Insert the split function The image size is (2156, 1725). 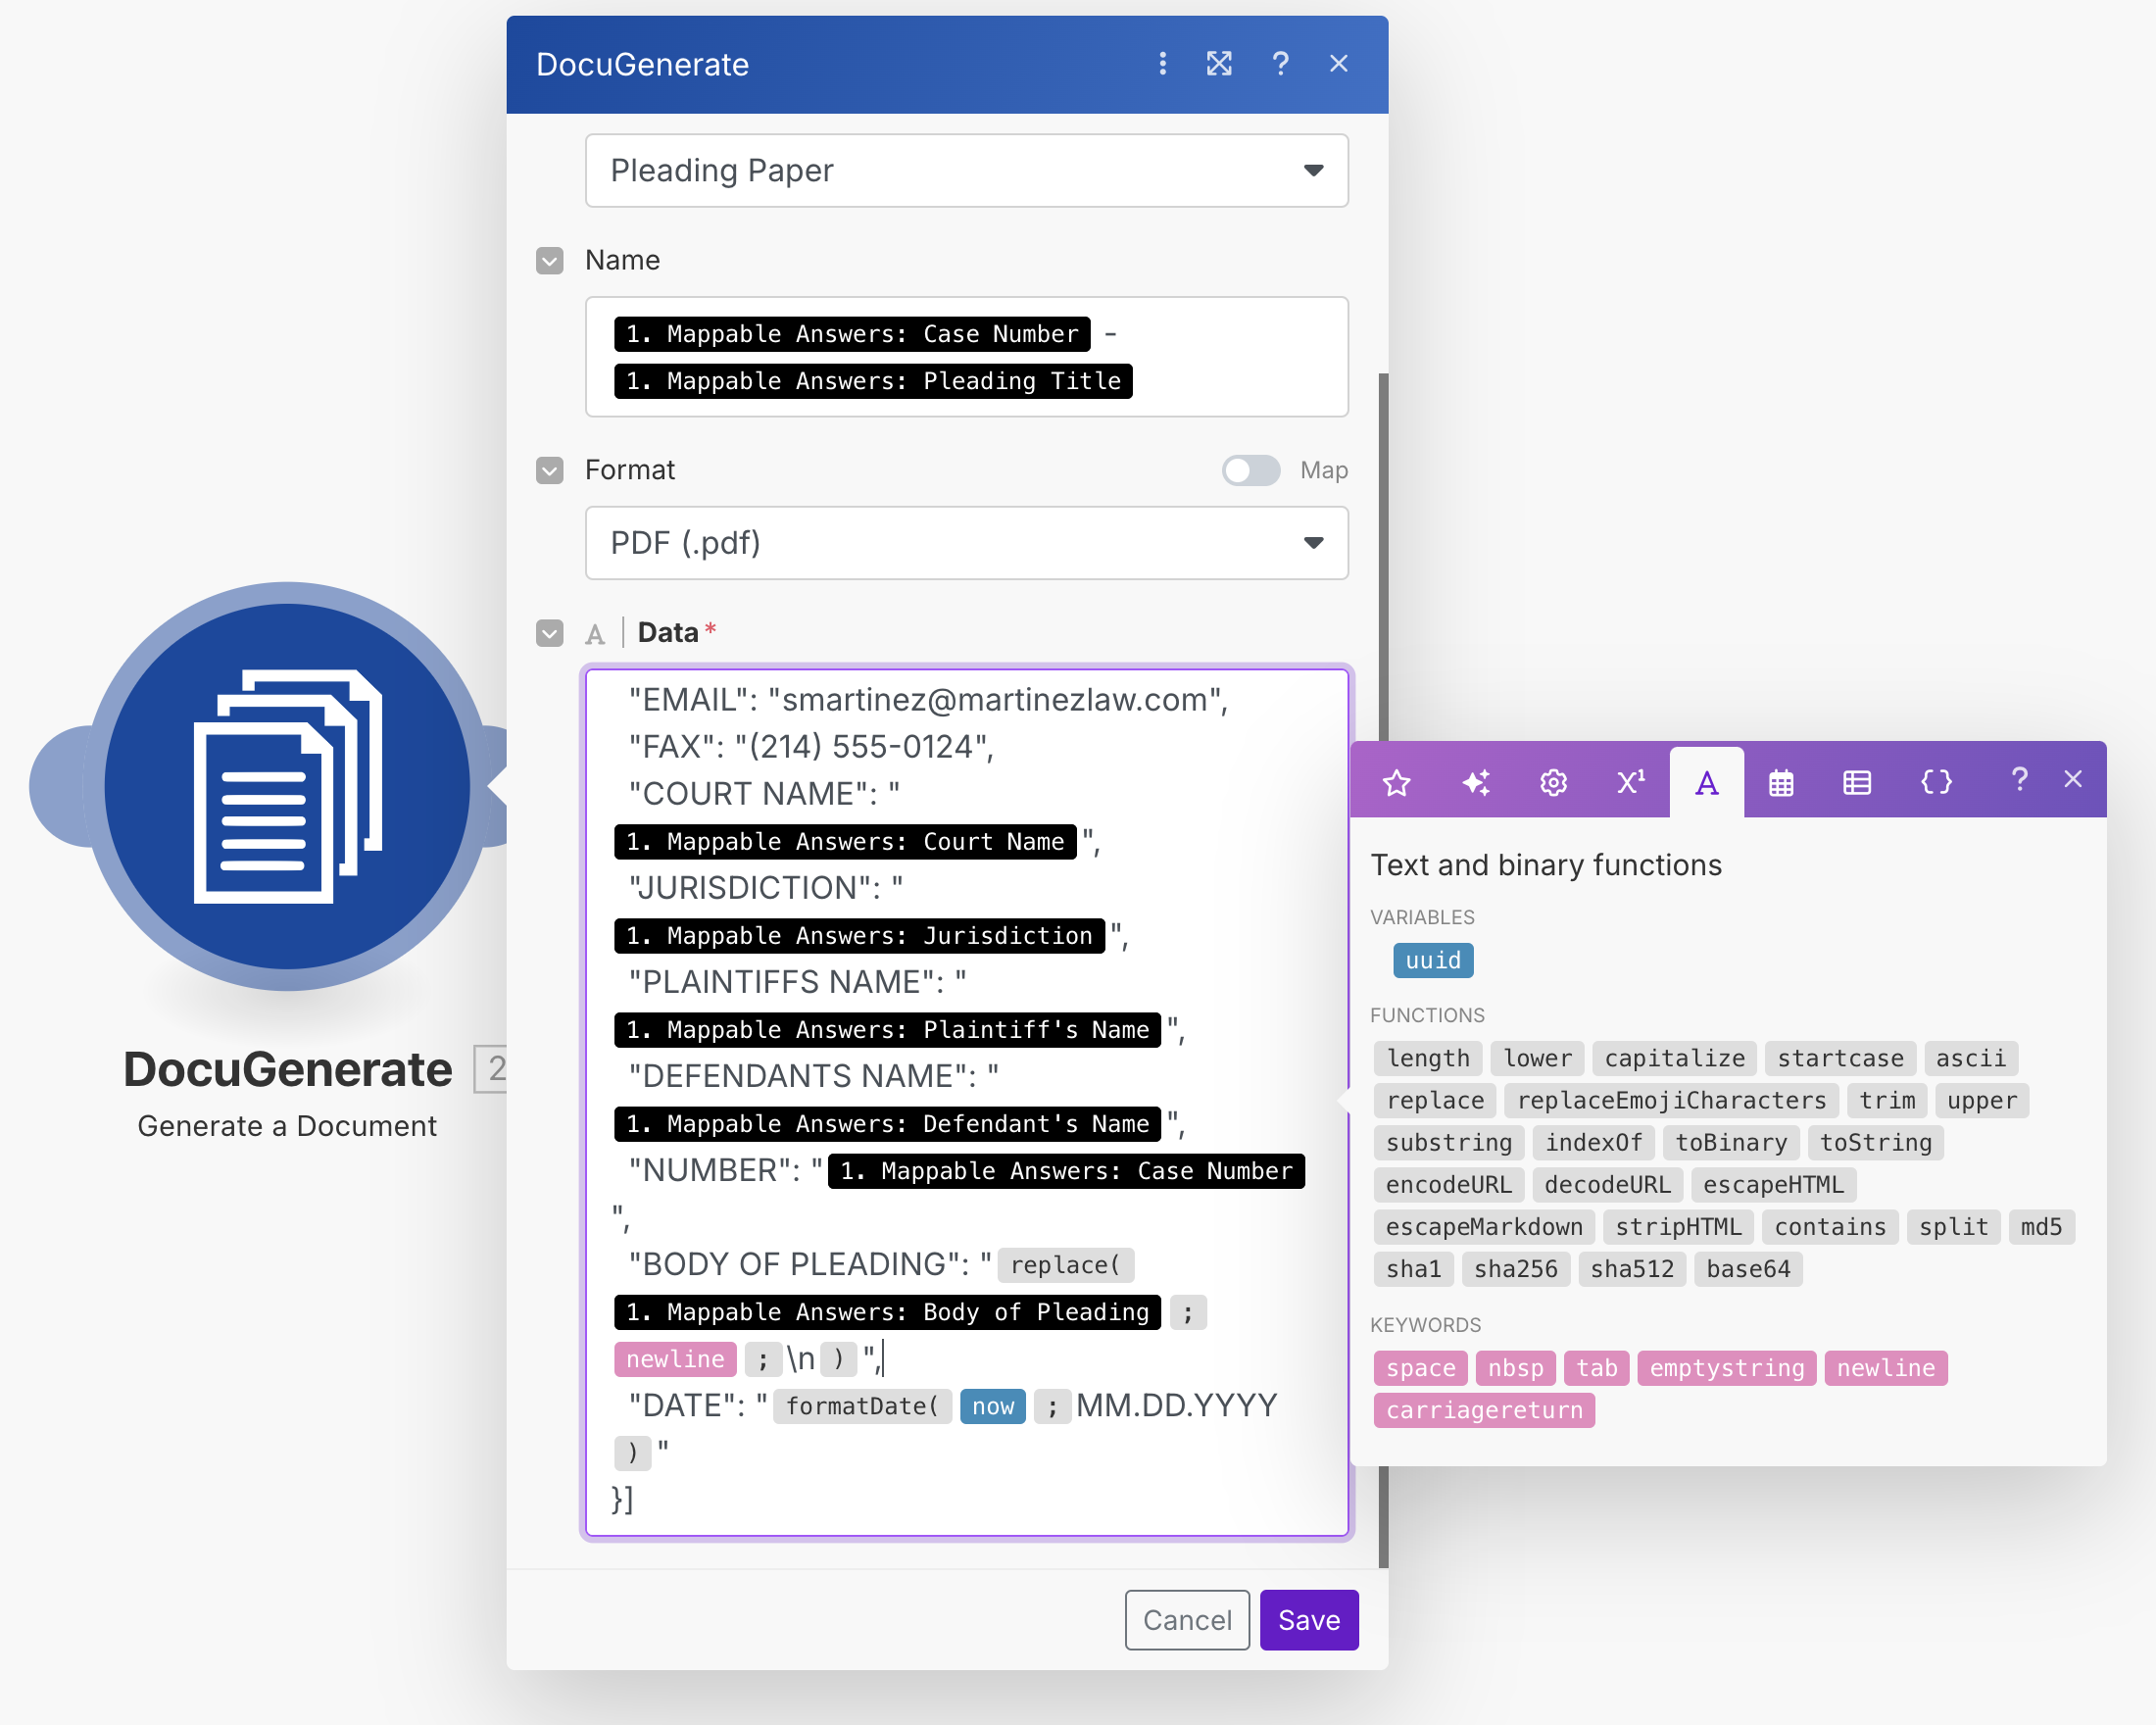pyautogui.click(x=1953, y=1226)
